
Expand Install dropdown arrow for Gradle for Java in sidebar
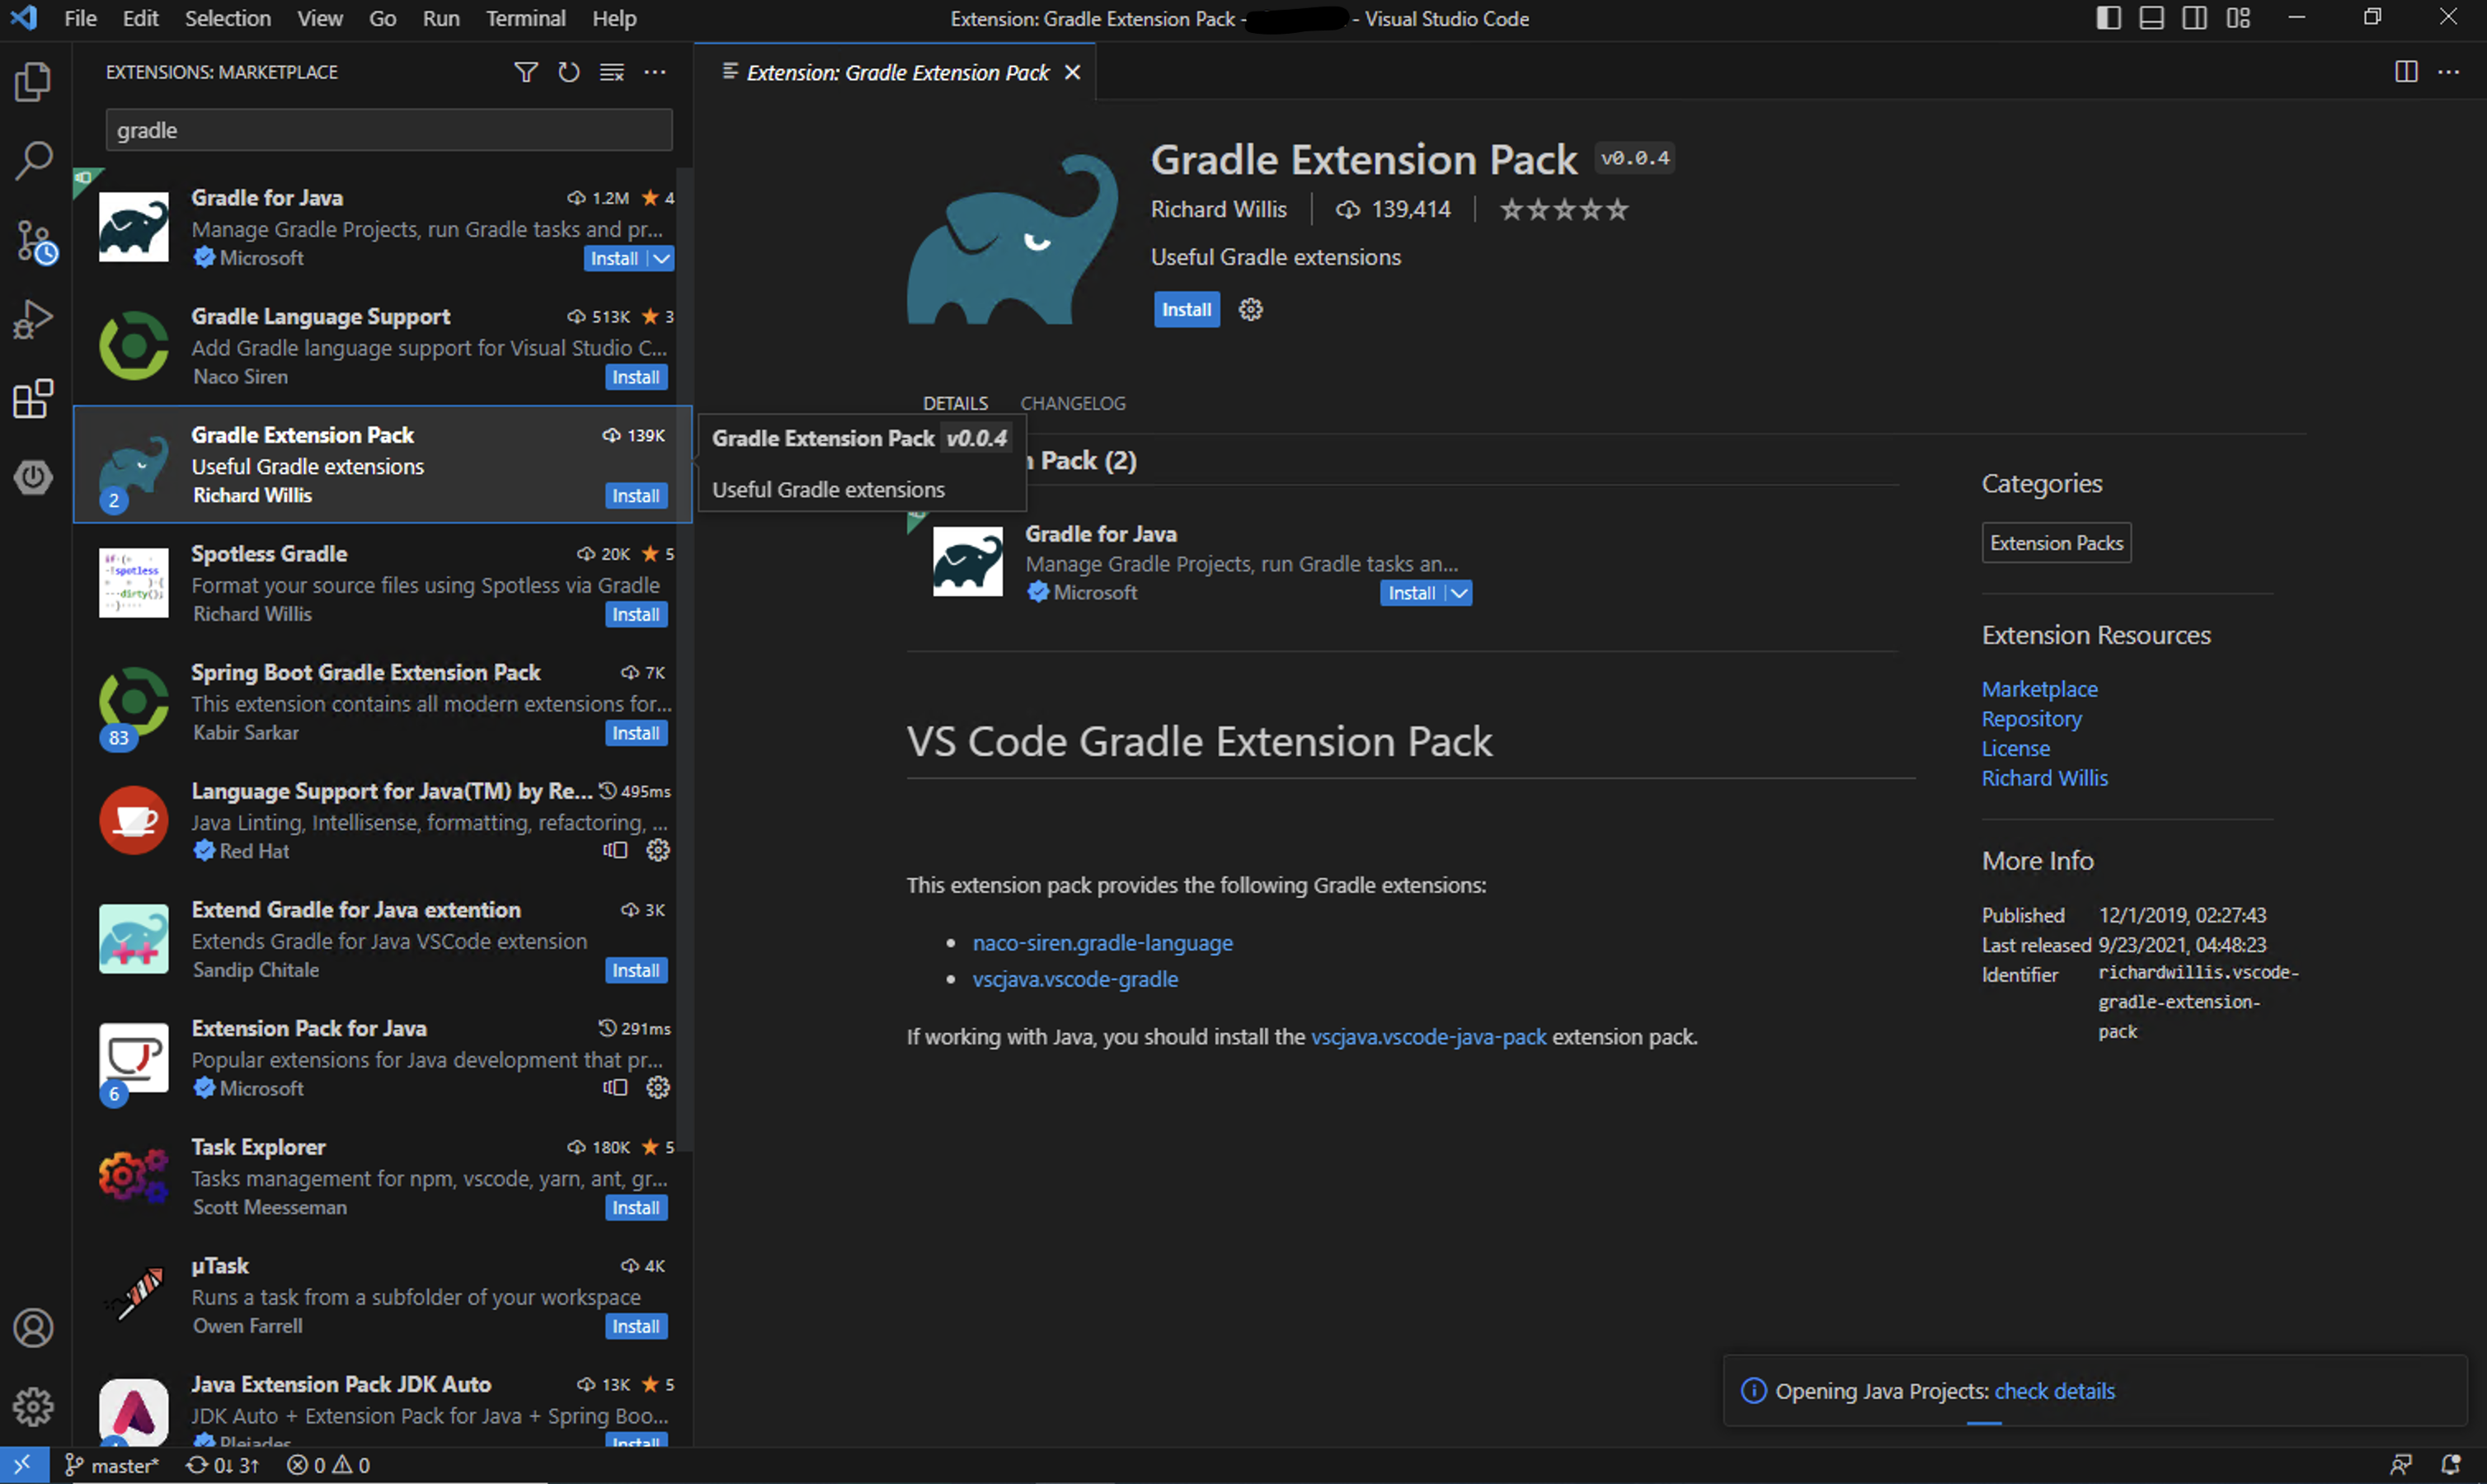point(661,258)
